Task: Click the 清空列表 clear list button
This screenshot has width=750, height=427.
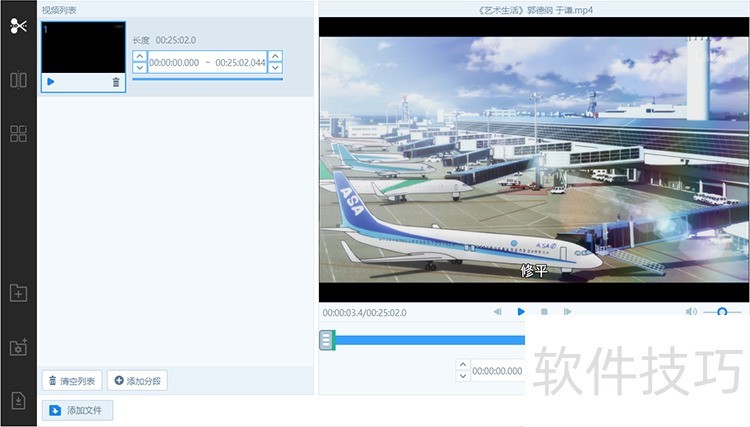Action: click(72, 381)
